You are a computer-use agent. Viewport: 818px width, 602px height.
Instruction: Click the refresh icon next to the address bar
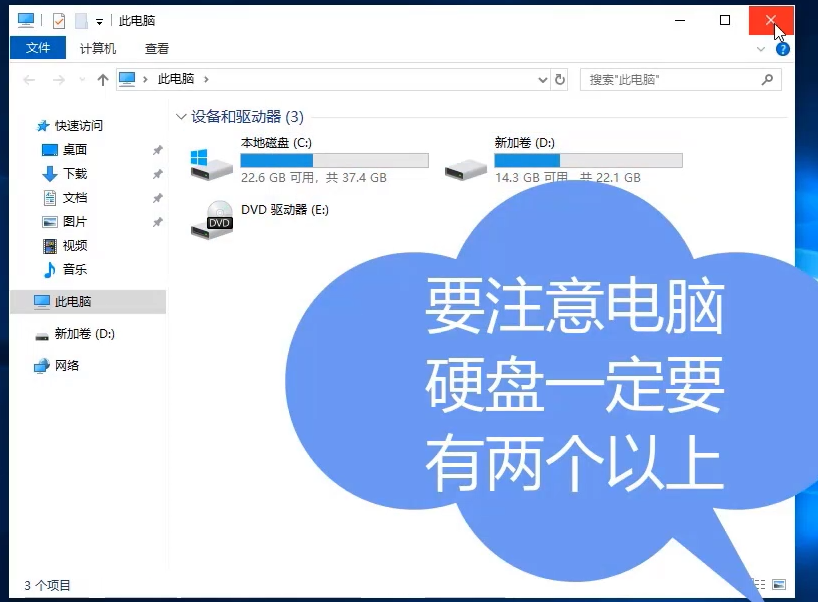pyautogui.click(x=560, y=79)
